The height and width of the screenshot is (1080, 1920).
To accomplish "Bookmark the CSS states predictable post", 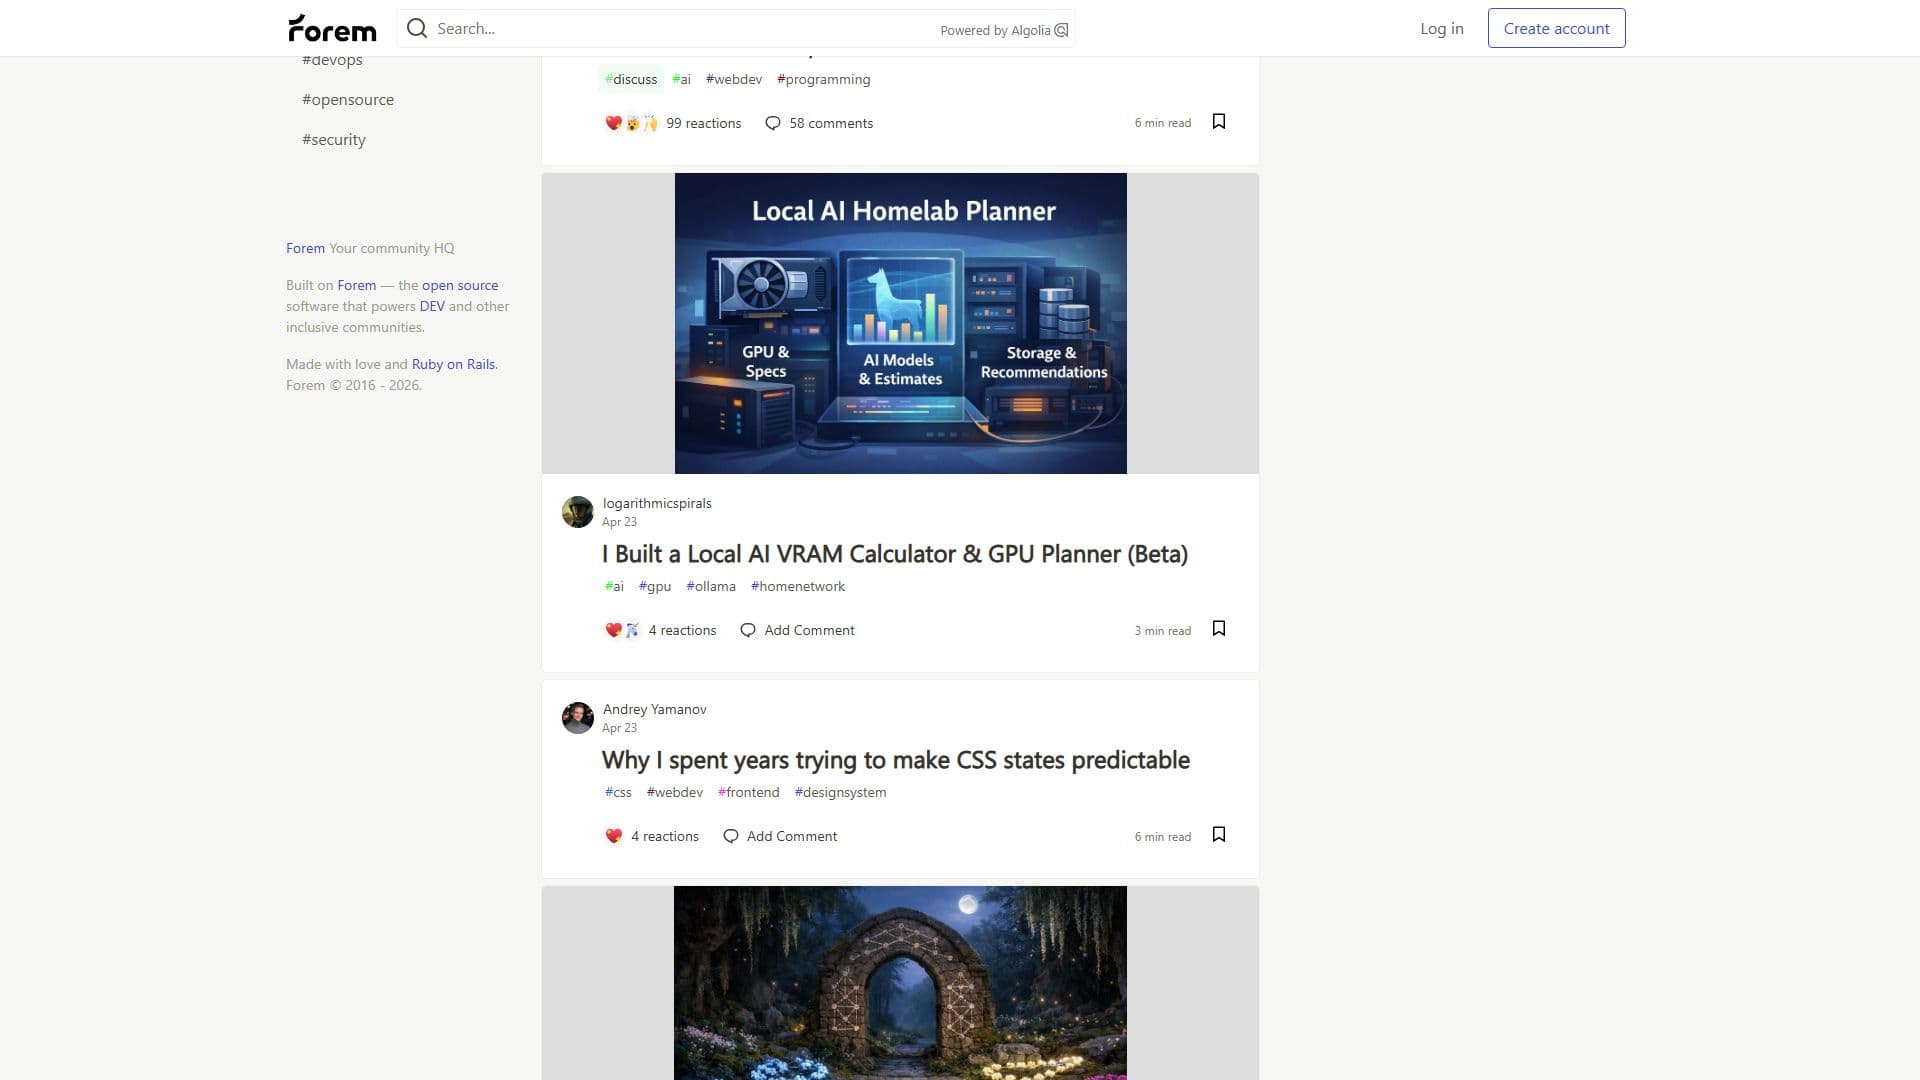I will pos(1219,835).
